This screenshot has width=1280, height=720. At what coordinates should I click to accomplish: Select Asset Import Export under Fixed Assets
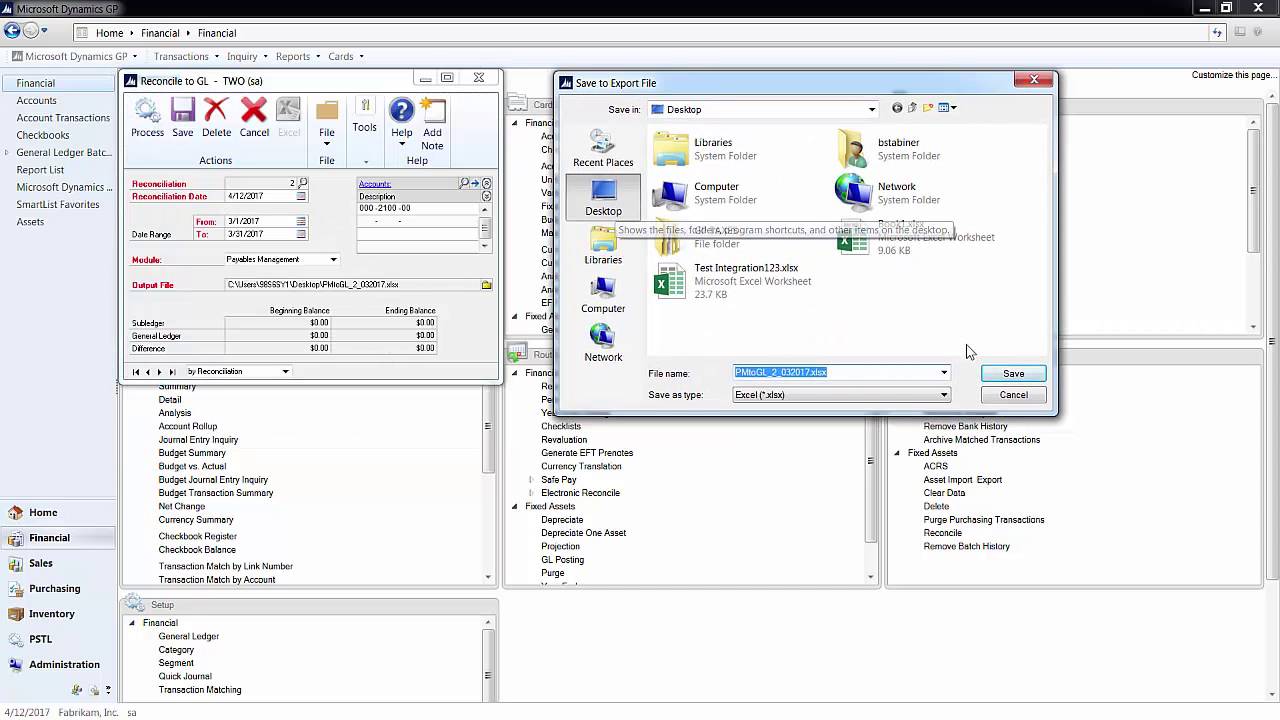coord(962,480)
